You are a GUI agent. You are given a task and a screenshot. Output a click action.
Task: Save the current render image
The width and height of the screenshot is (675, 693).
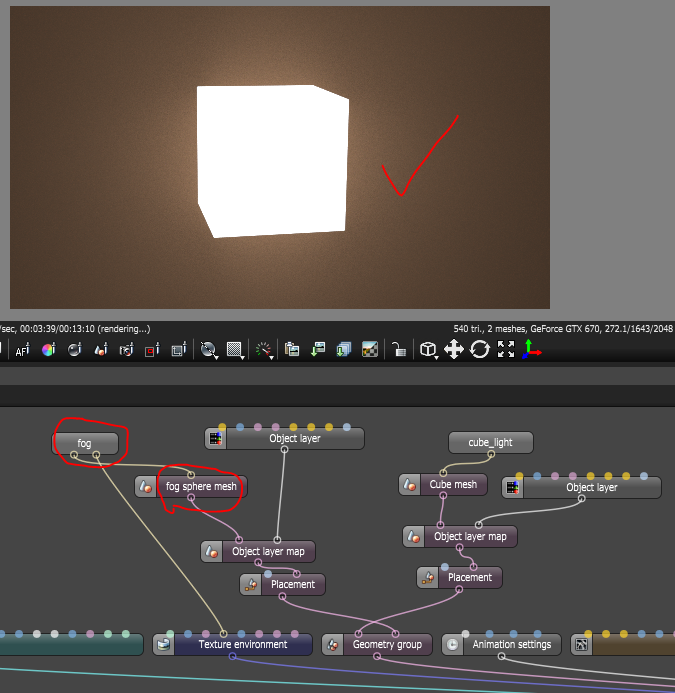point(318,350)
